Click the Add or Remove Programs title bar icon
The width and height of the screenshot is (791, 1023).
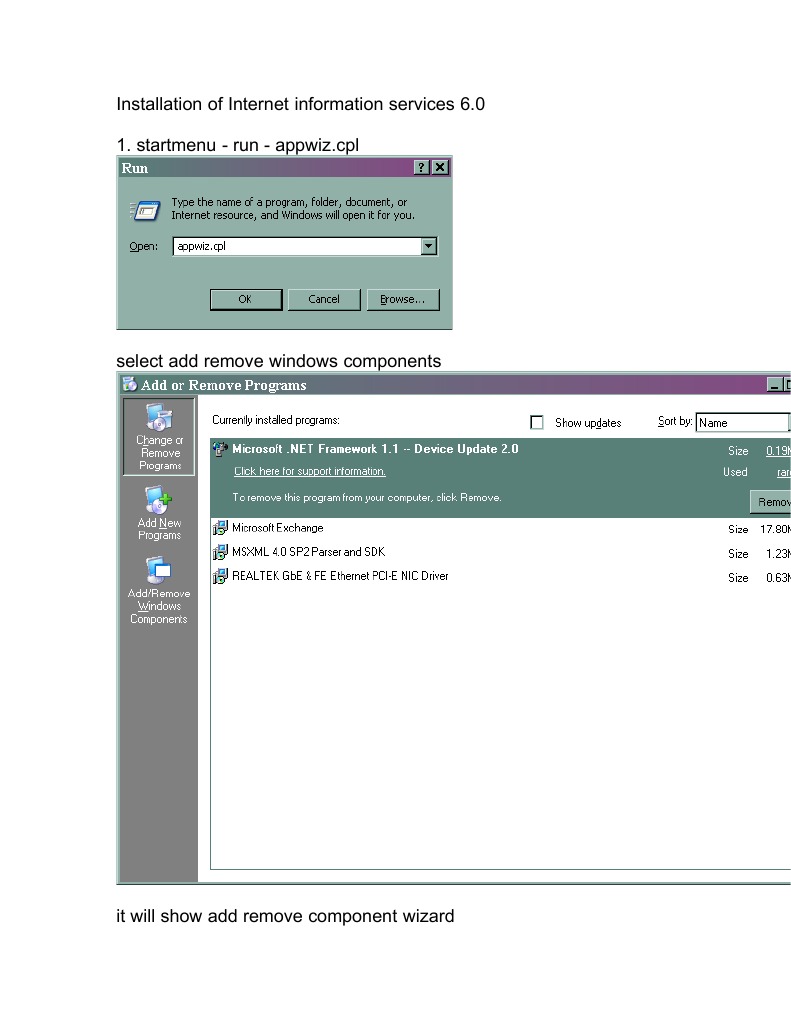(130, 384)
